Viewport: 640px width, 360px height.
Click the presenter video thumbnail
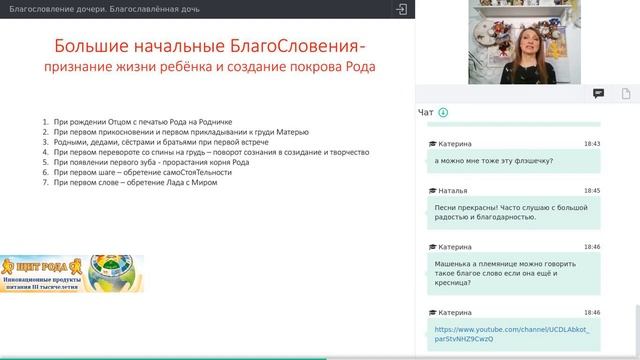[524, 42]
